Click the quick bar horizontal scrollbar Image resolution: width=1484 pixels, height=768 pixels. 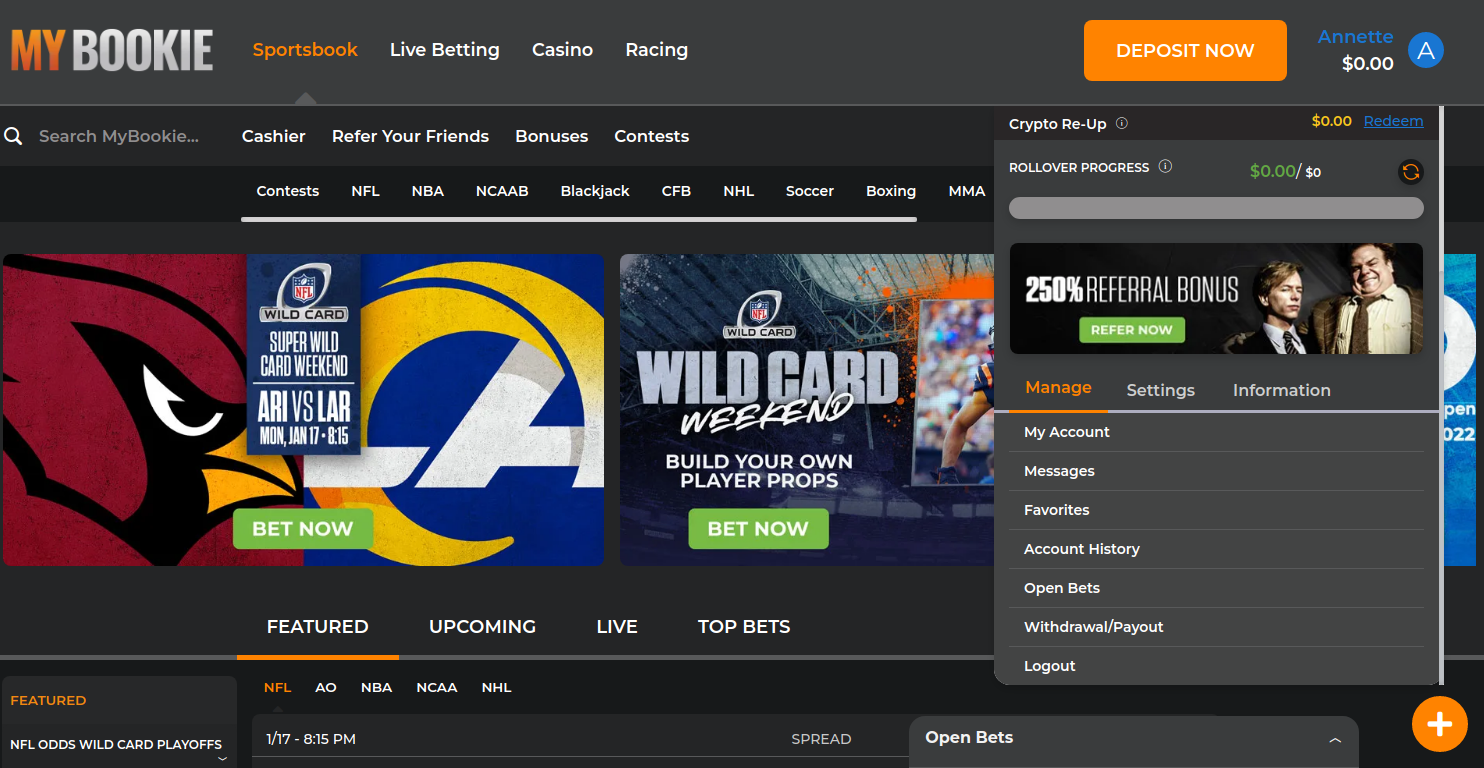pos(579,219)
